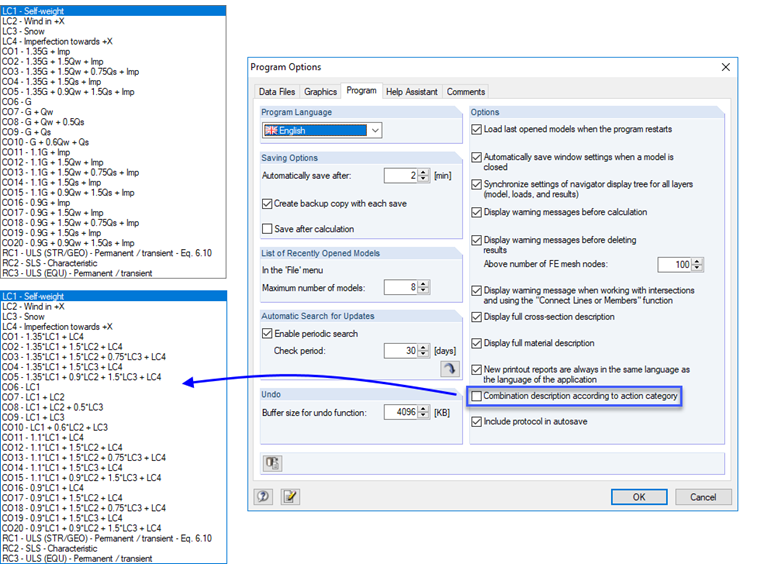The image size is (760, 569).
Task: Open the Help Assistant tab
Action: (x=412, y=92)
